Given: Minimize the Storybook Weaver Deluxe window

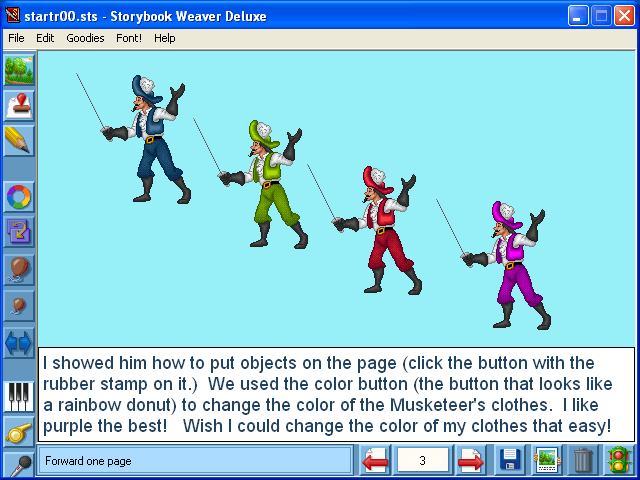Looking at the screenshot, I should coord(578,16).
